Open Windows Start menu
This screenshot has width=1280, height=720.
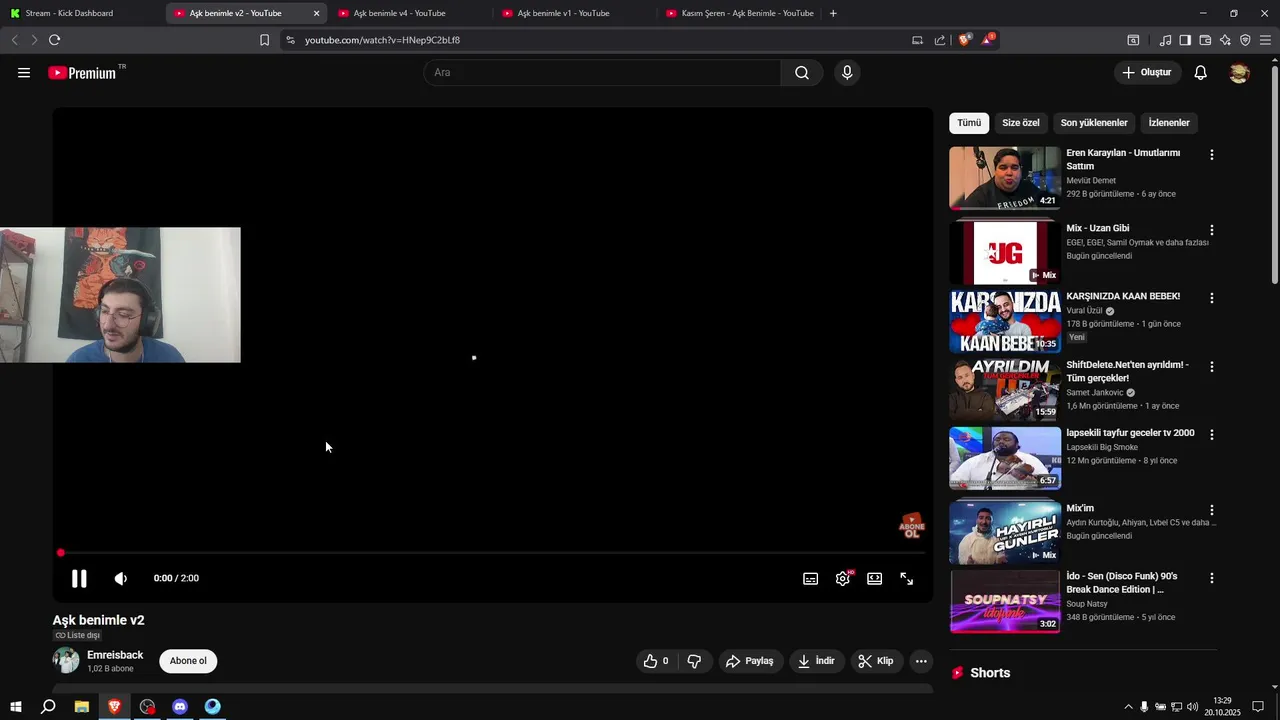15,706
